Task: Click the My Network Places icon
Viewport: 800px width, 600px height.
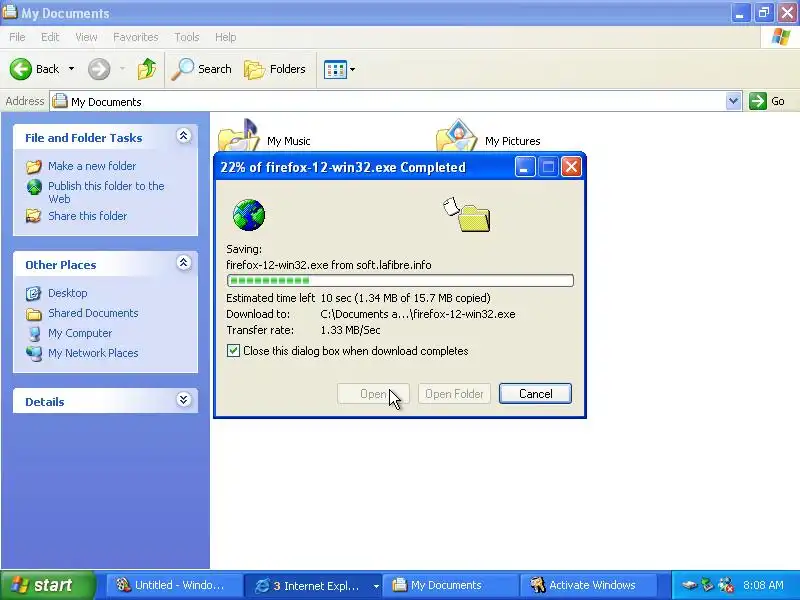Action: (x=34, y=353)
